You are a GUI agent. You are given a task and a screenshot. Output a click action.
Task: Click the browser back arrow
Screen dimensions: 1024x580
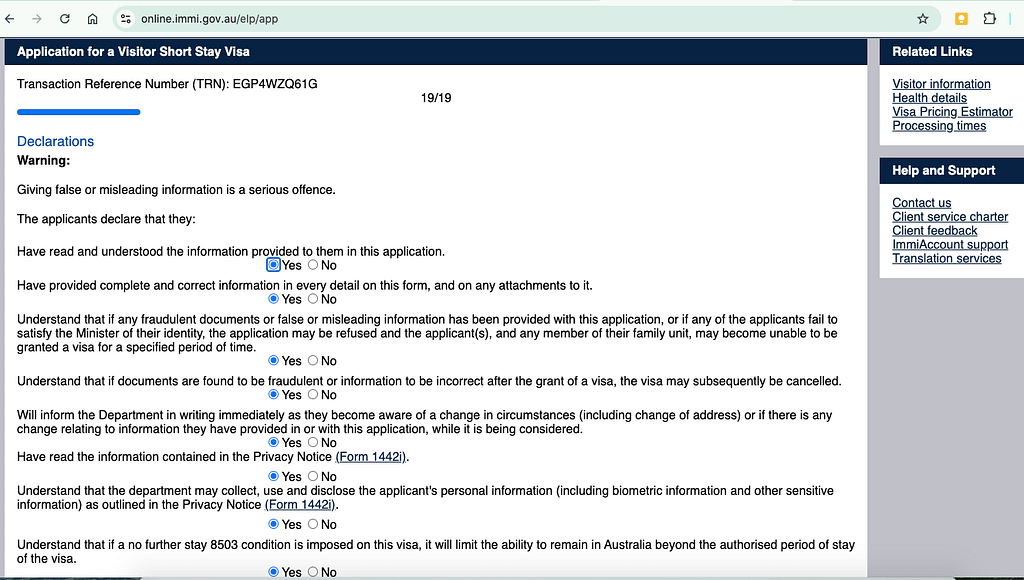click(9, 19)
